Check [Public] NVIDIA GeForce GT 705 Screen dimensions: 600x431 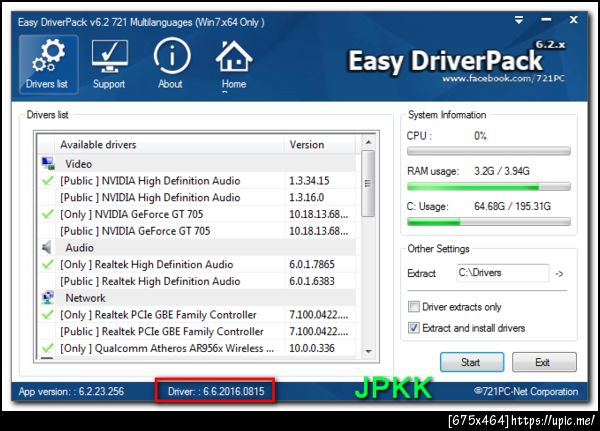[47, 231]
